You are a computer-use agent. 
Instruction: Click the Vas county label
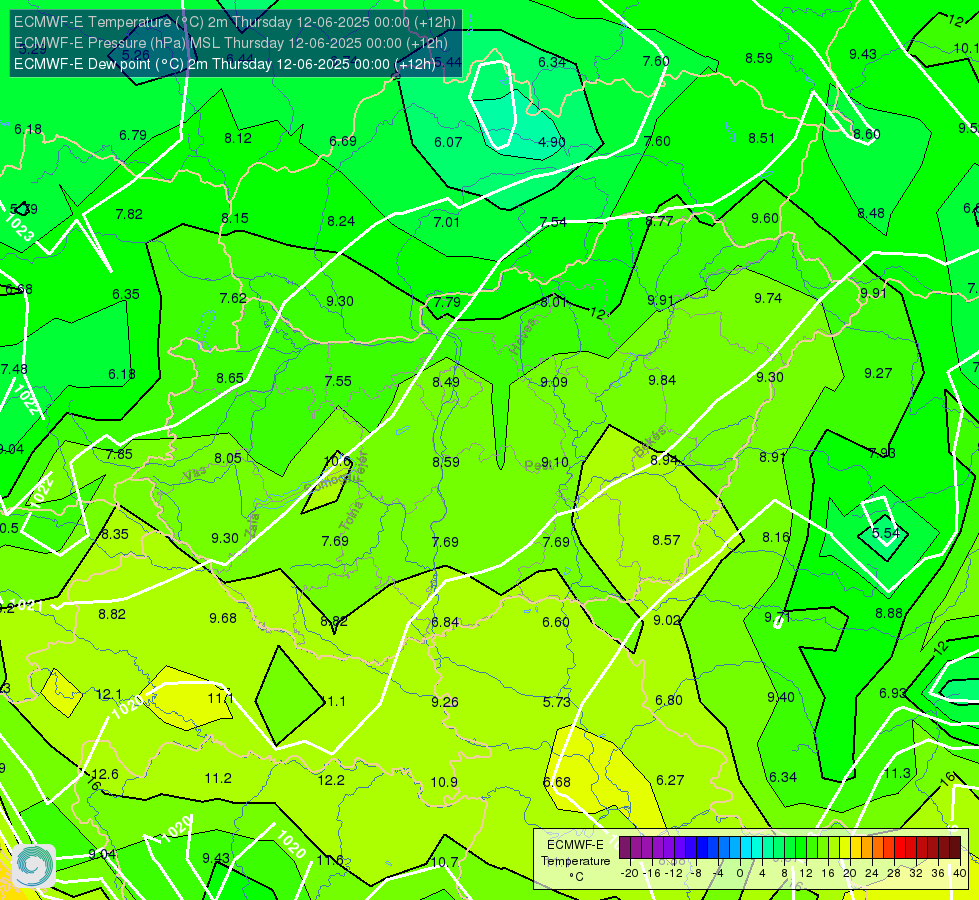[x=195, y=474]
